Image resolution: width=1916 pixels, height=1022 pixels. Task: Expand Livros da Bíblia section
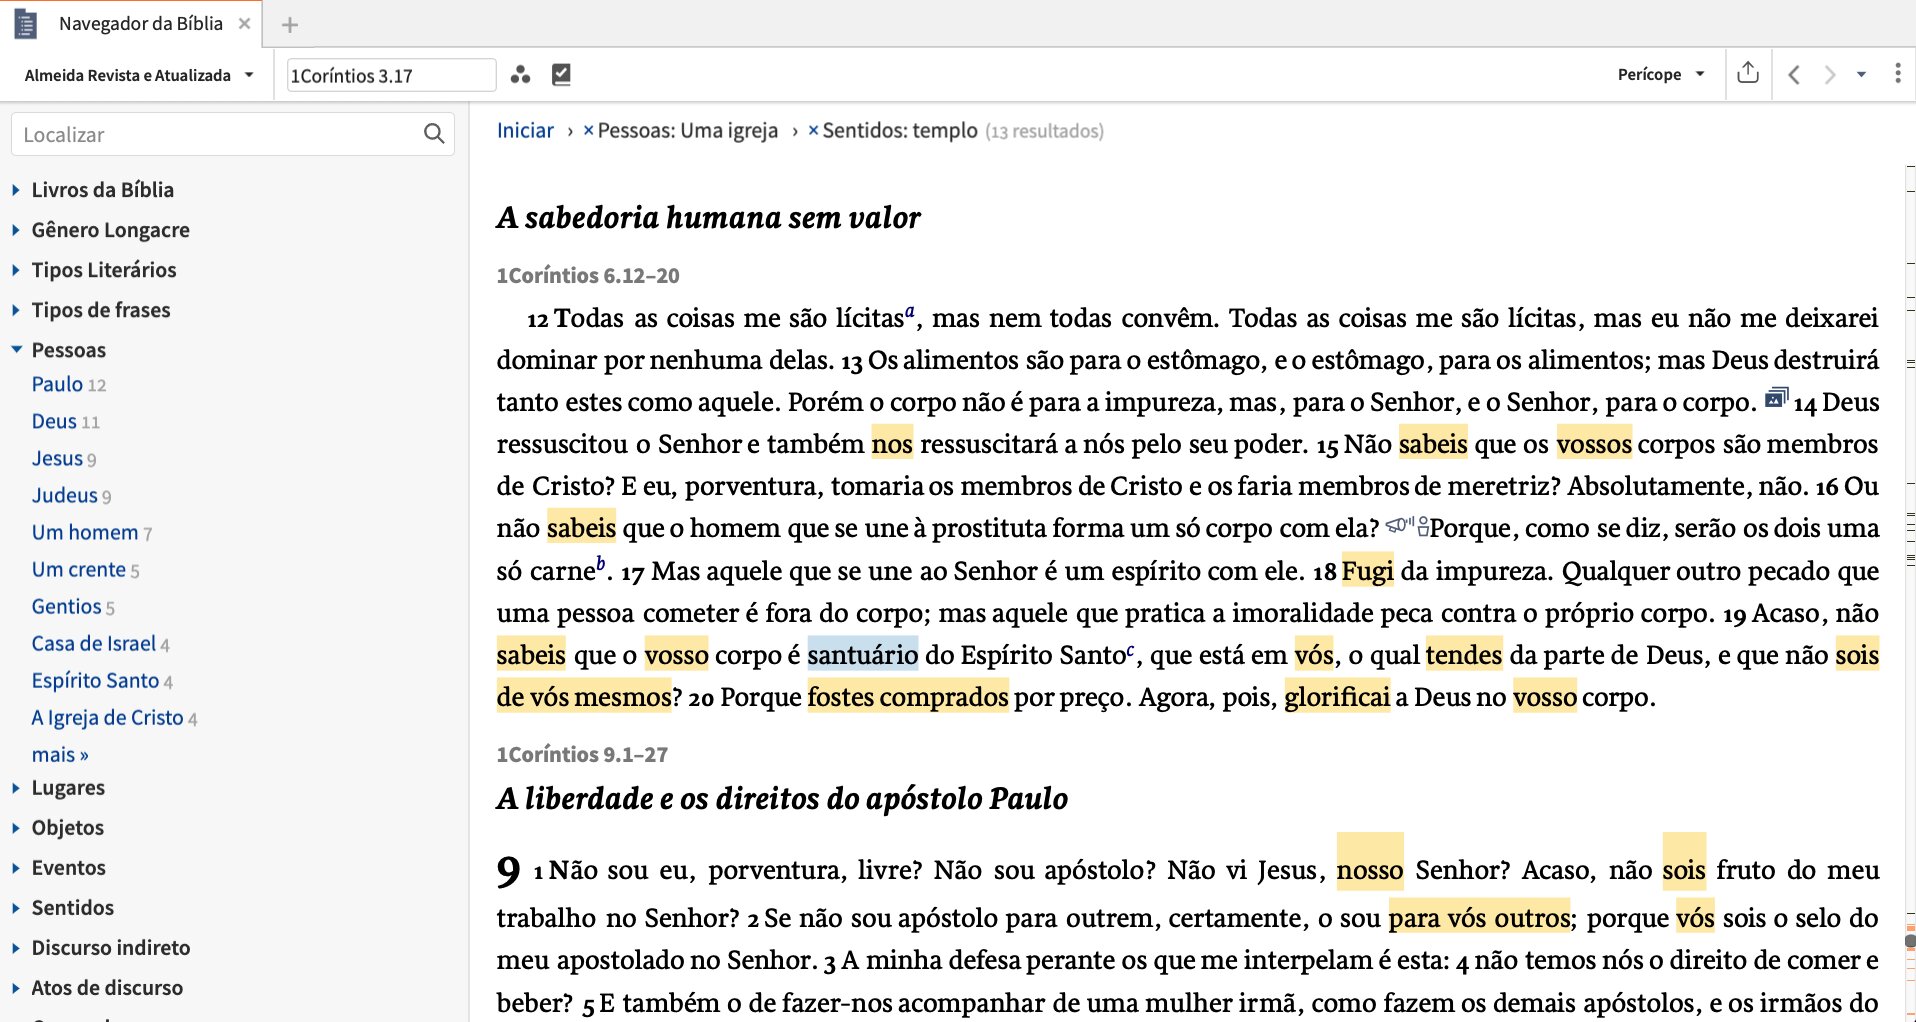point(16,190)
